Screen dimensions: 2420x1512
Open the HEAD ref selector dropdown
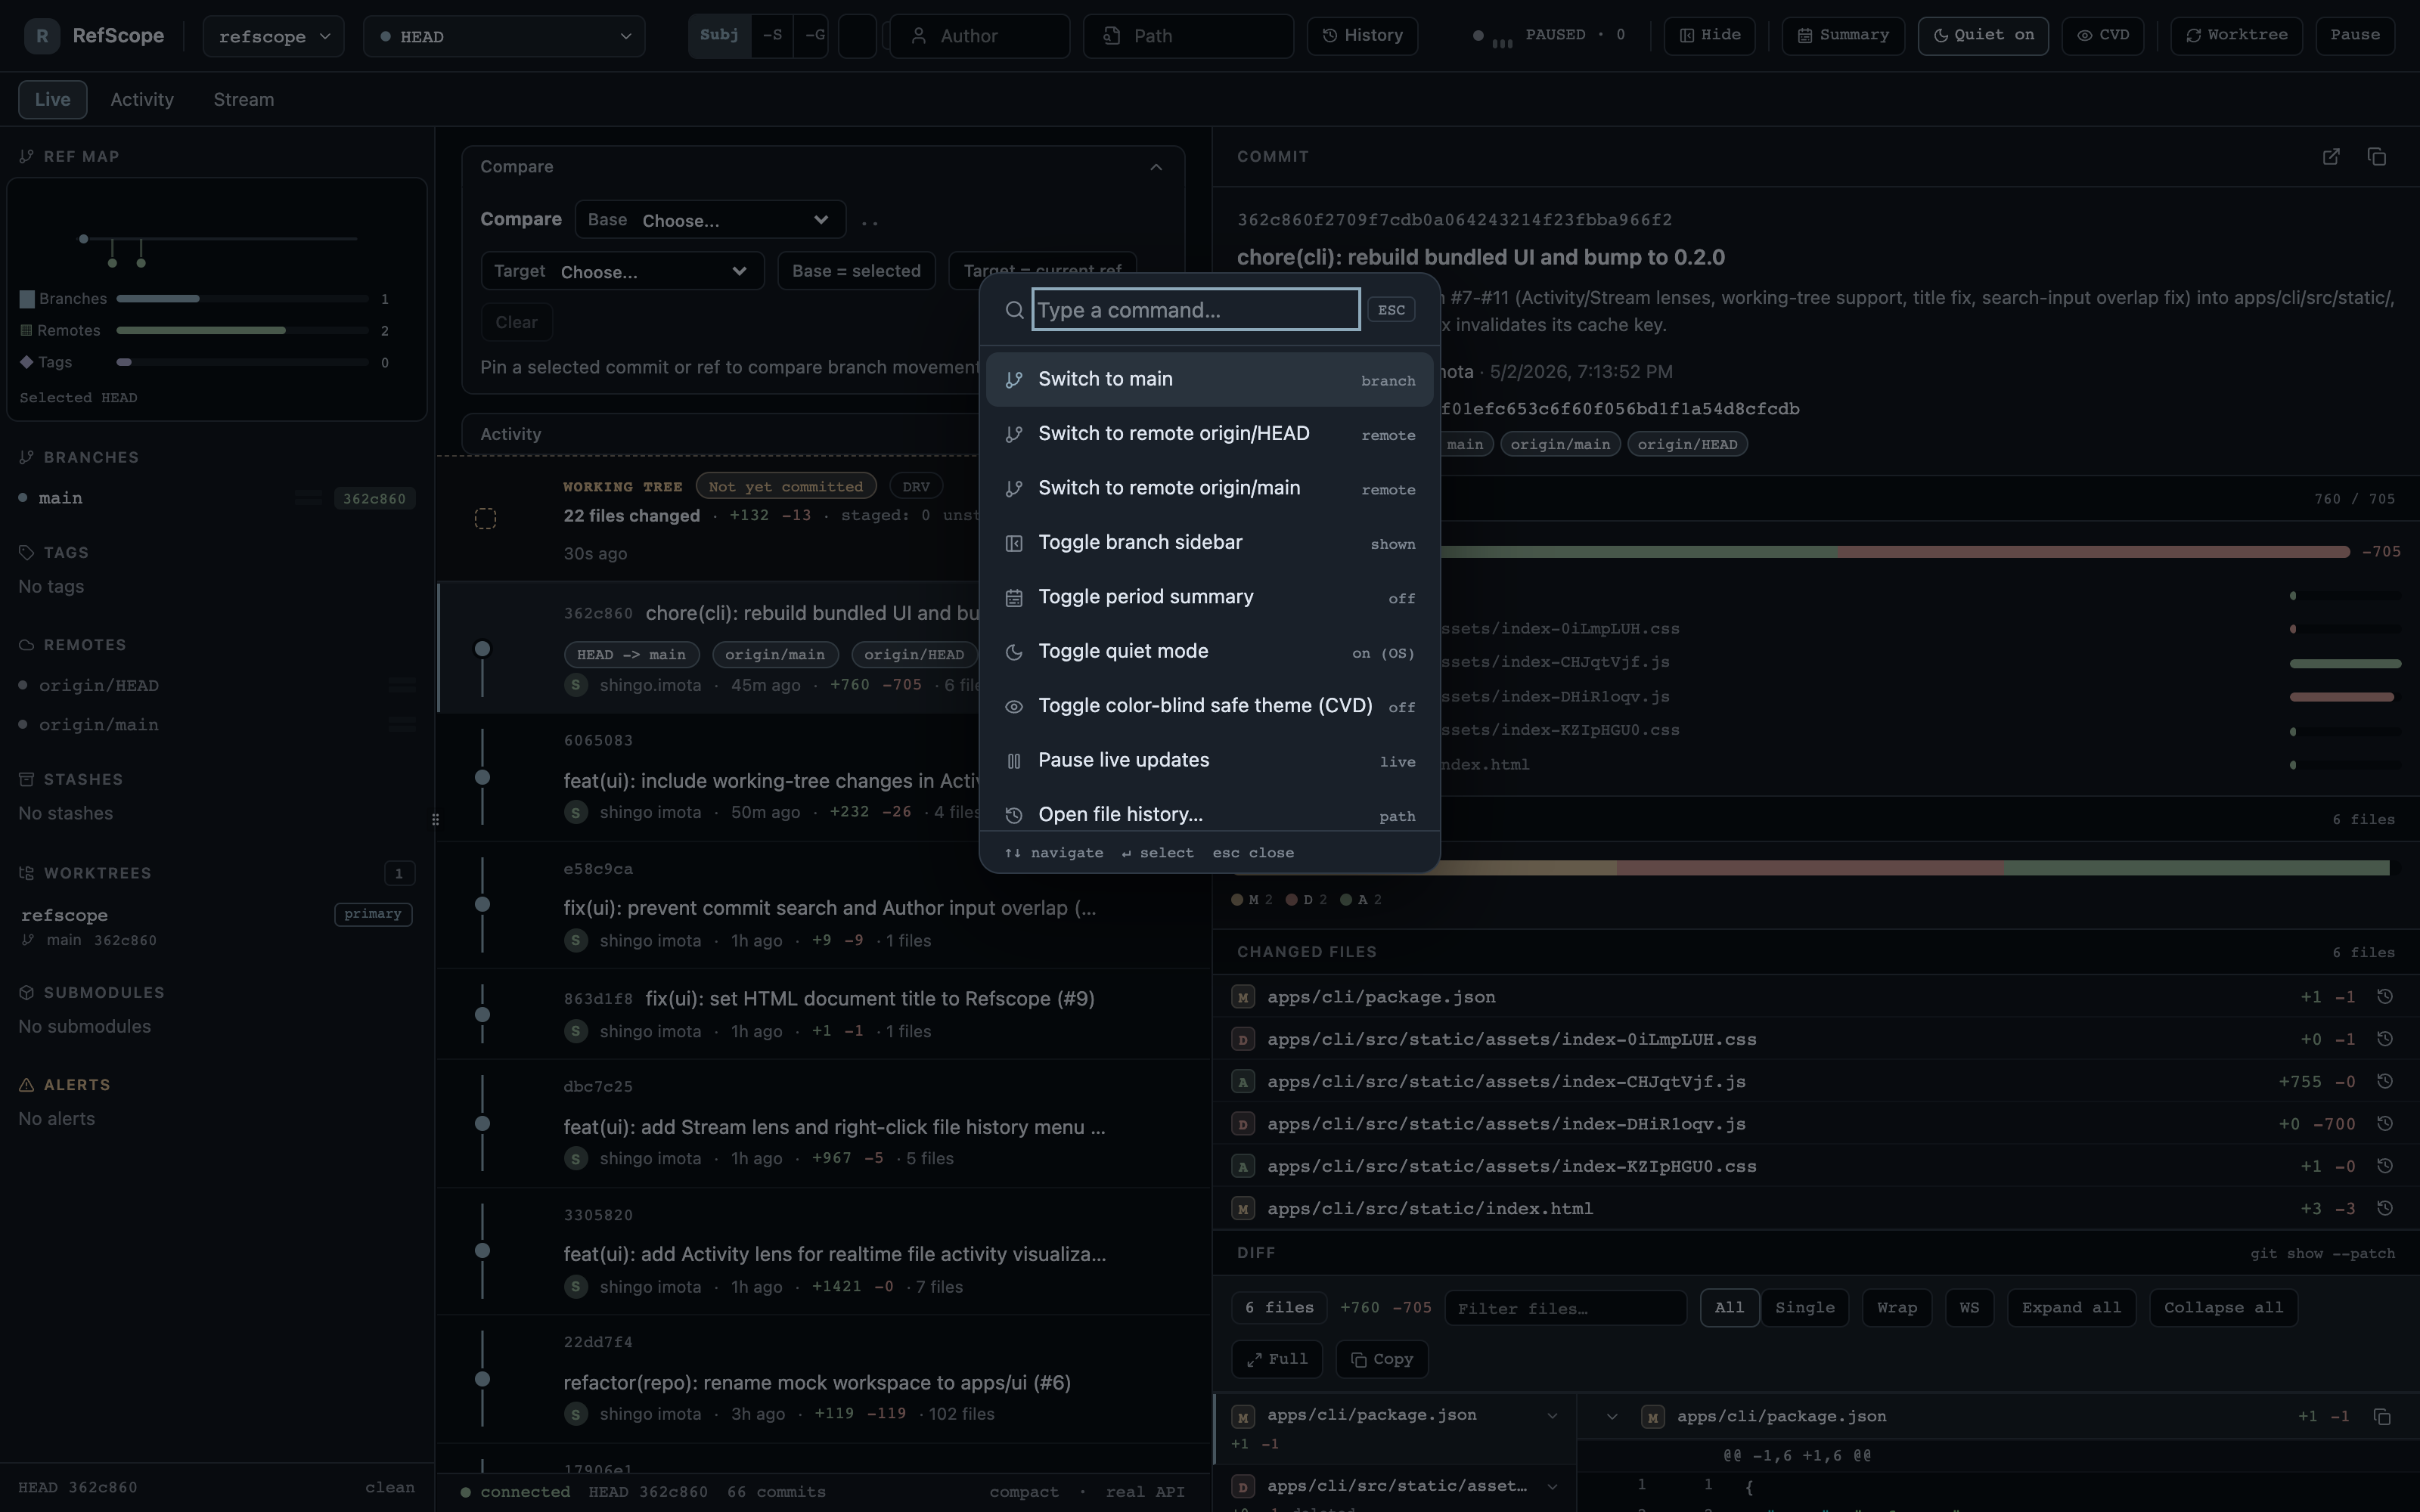point(504,36)
